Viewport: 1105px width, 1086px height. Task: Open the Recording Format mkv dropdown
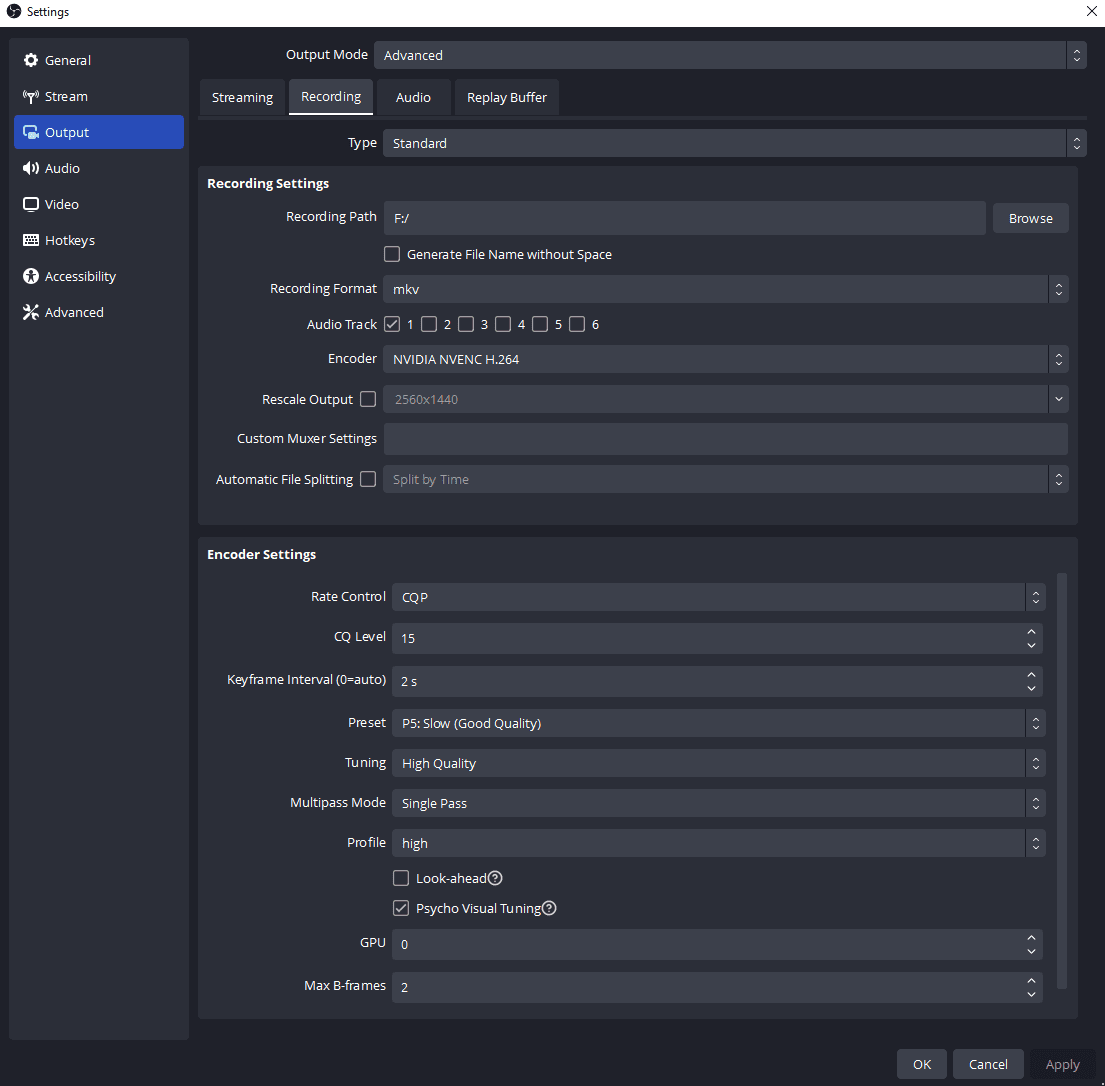726,289
